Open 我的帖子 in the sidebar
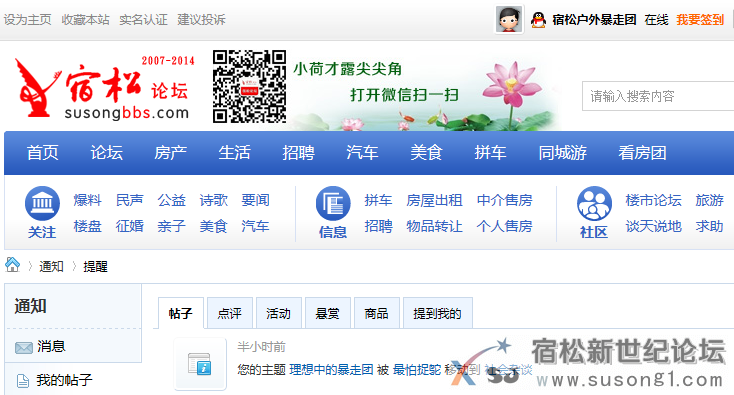The width and height of the screenshot is (734, 395). point(65,380)
